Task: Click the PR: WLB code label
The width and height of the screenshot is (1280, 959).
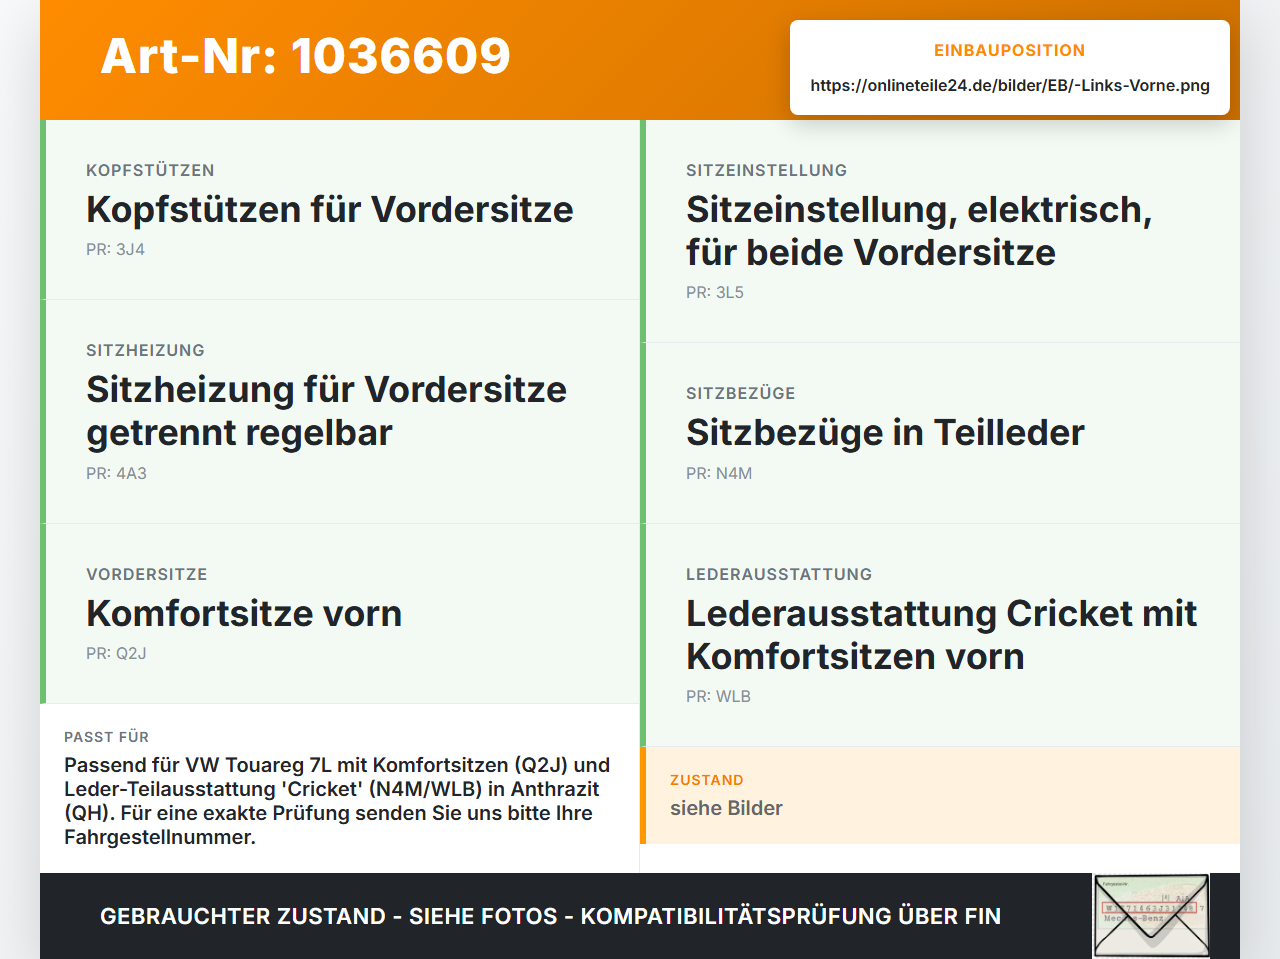Action: coord(718,697)
